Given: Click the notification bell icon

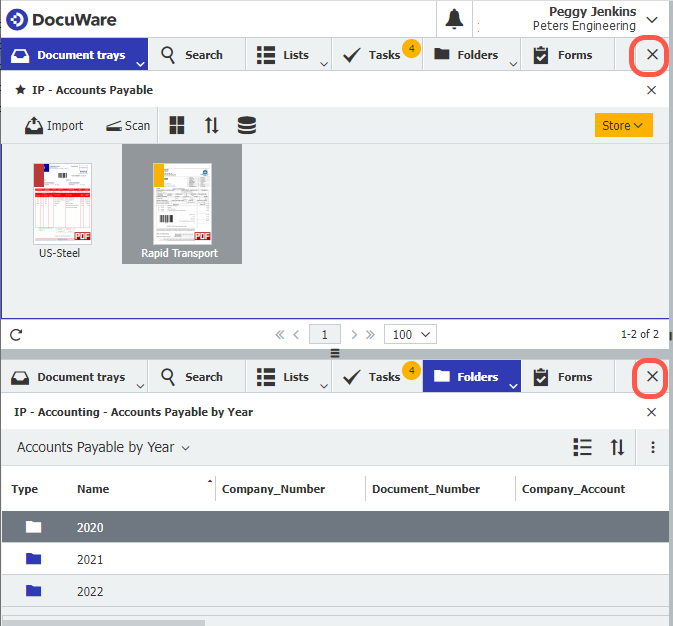Looking at the screenshot, I should click(454, 19).
